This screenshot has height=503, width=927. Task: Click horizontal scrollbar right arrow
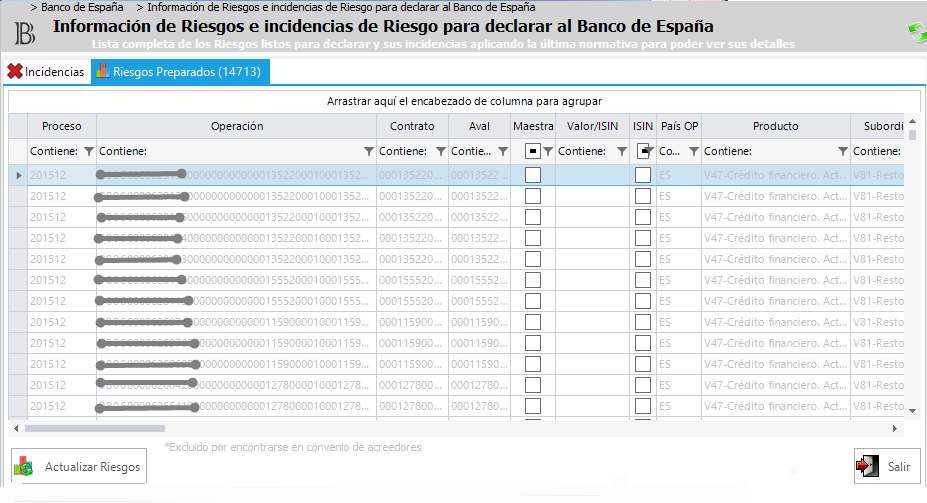894,429
